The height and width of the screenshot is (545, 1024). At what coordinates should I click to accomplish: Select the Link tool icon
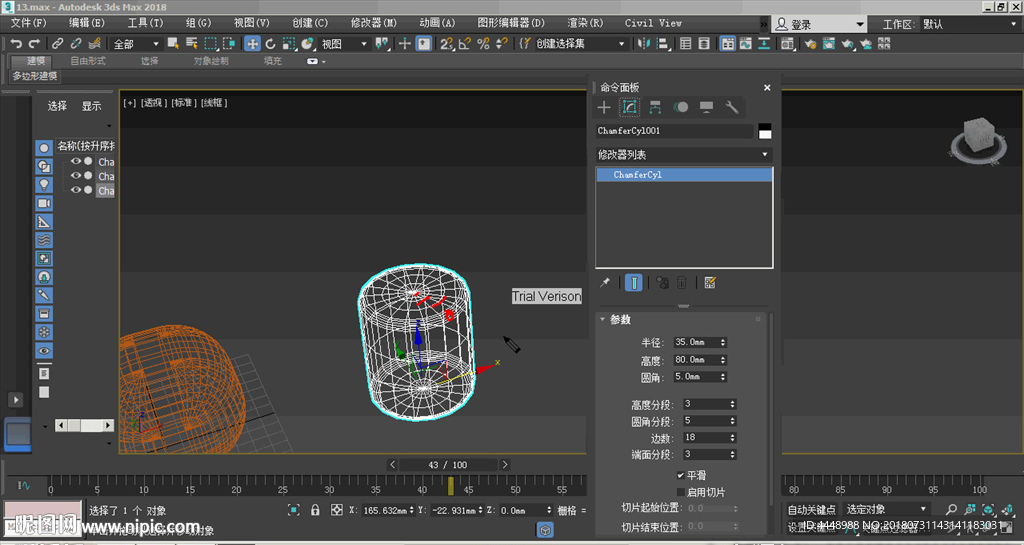[x=57, y=44]
